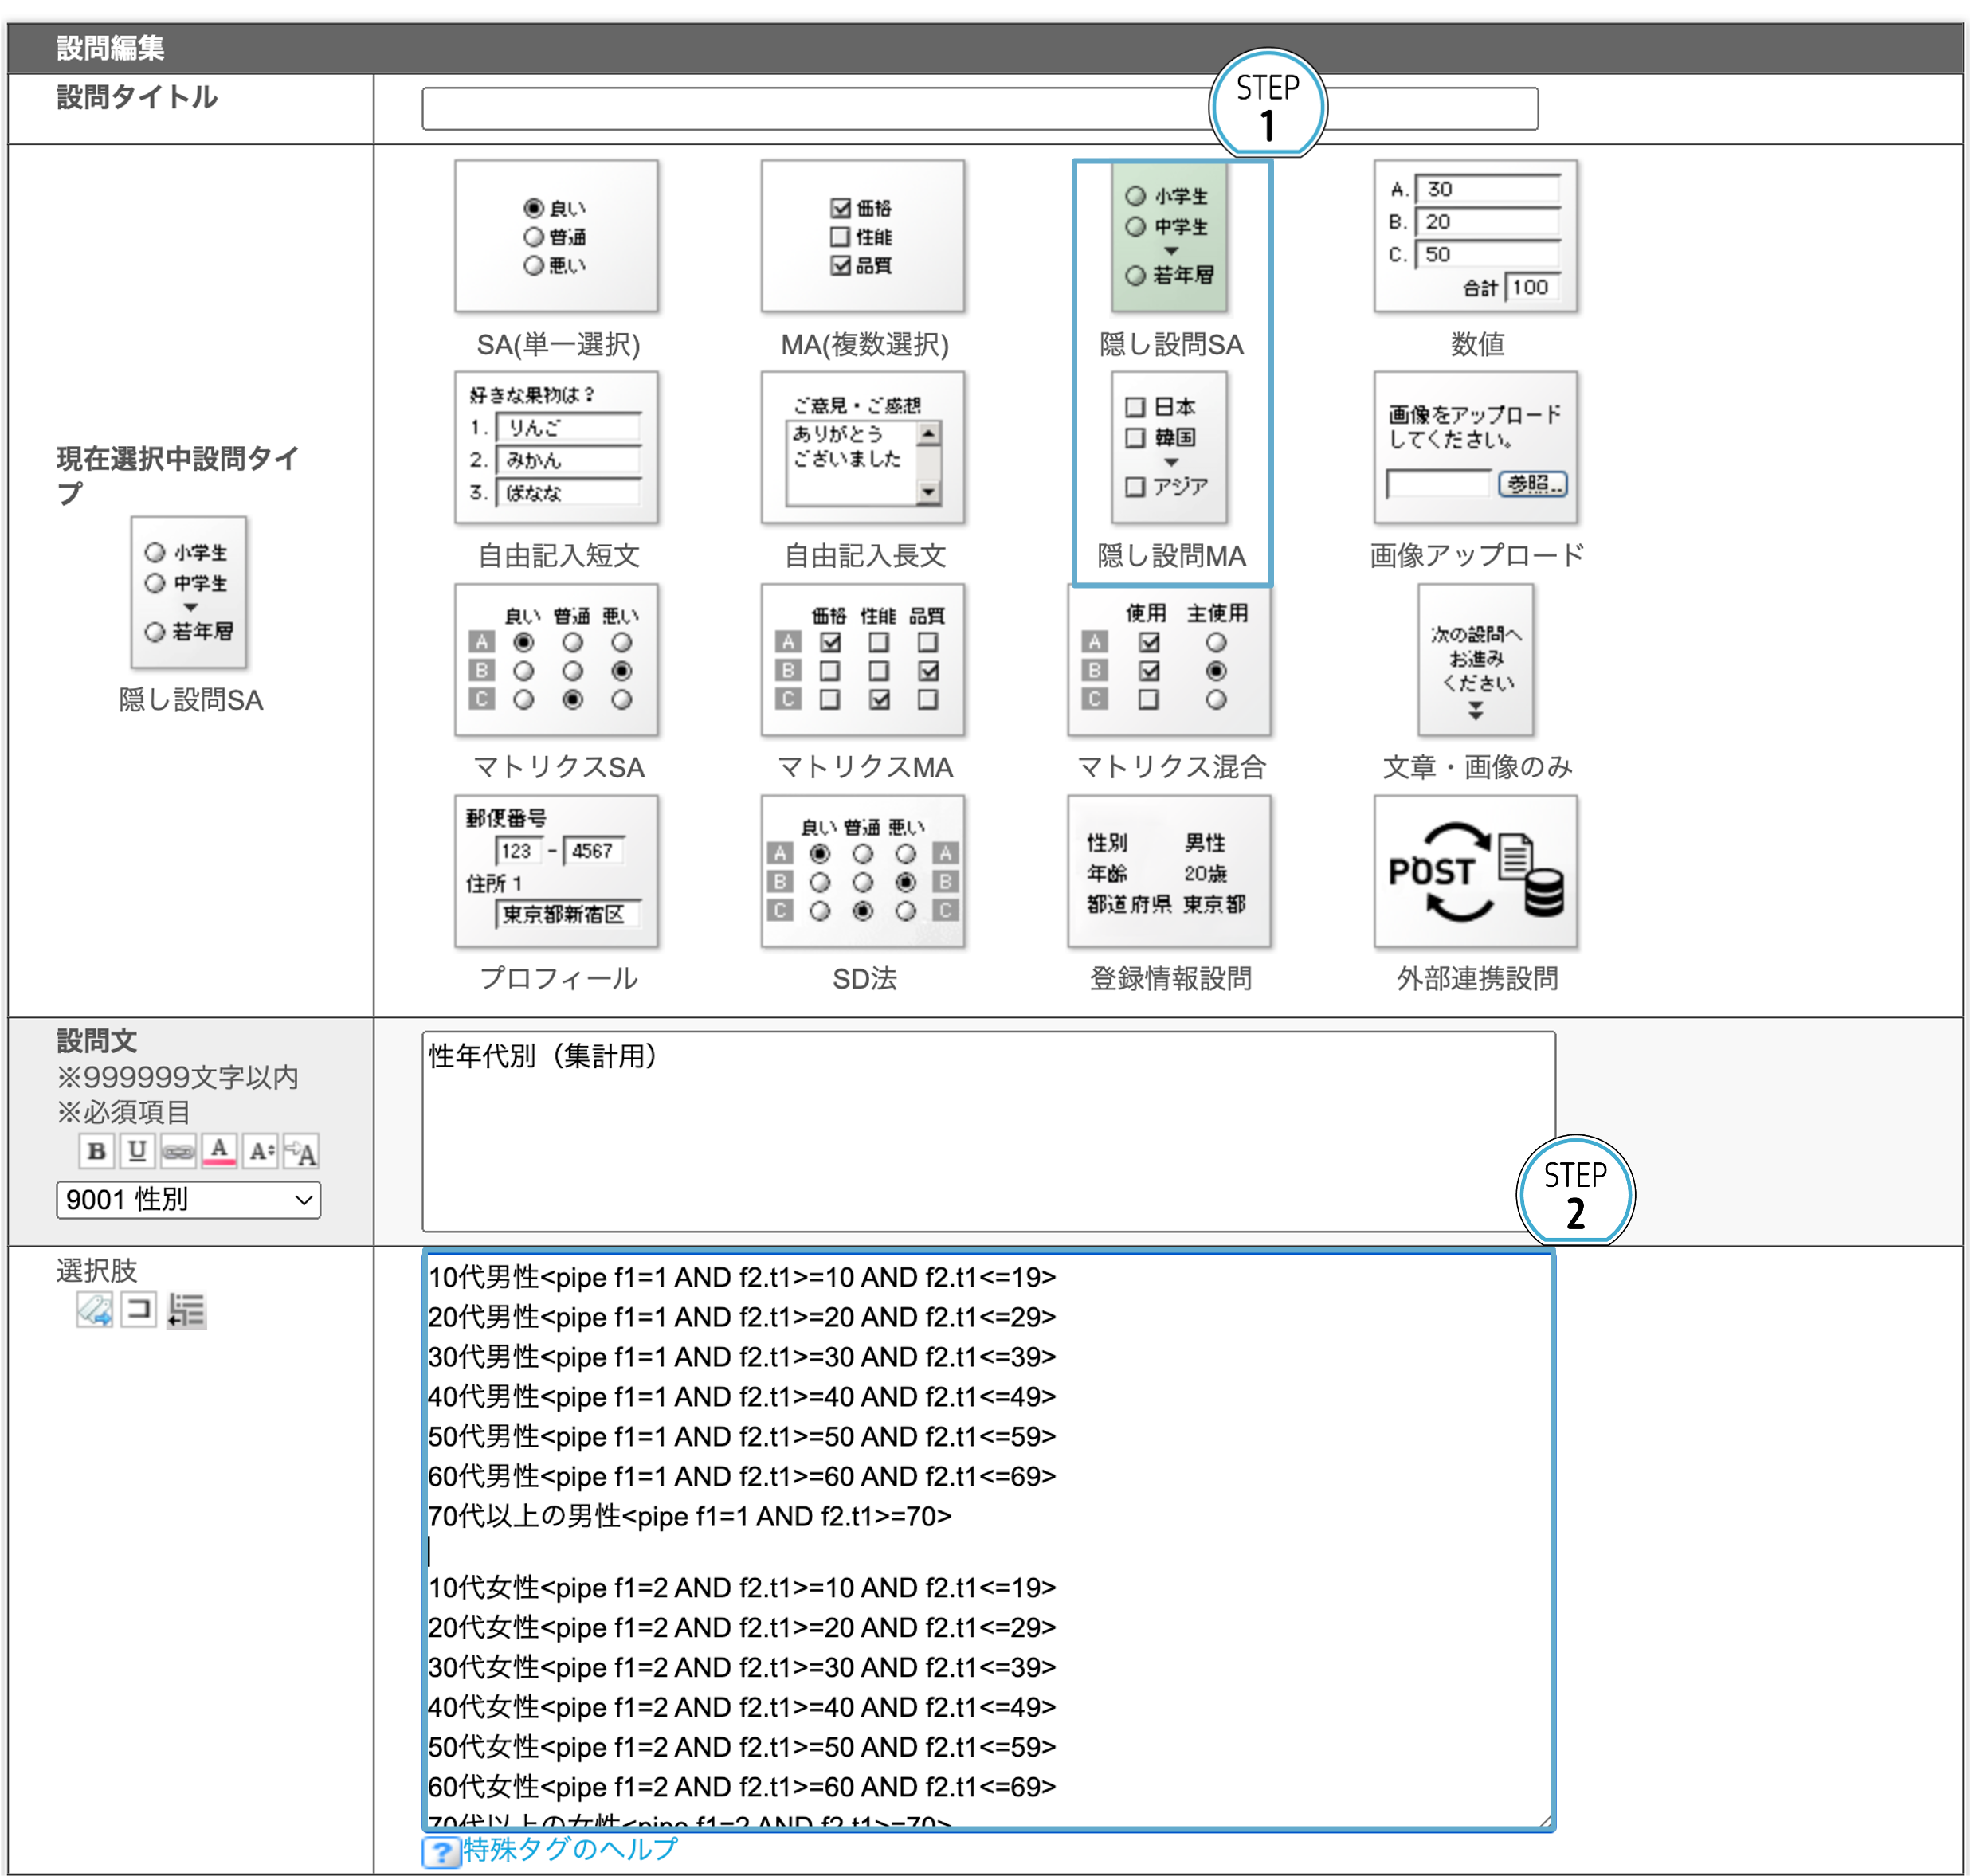The height and width of the screenshot is (1876, 1972).
Task: Click the コ bracket icon under 選択肢
Action: point(139,1309)
